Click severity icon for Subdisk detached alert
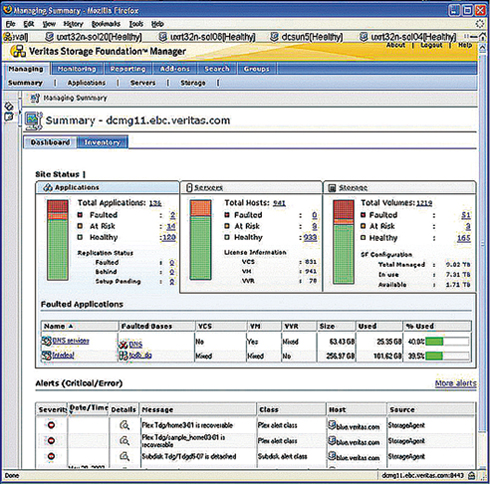490x484 pixels. 51,456
